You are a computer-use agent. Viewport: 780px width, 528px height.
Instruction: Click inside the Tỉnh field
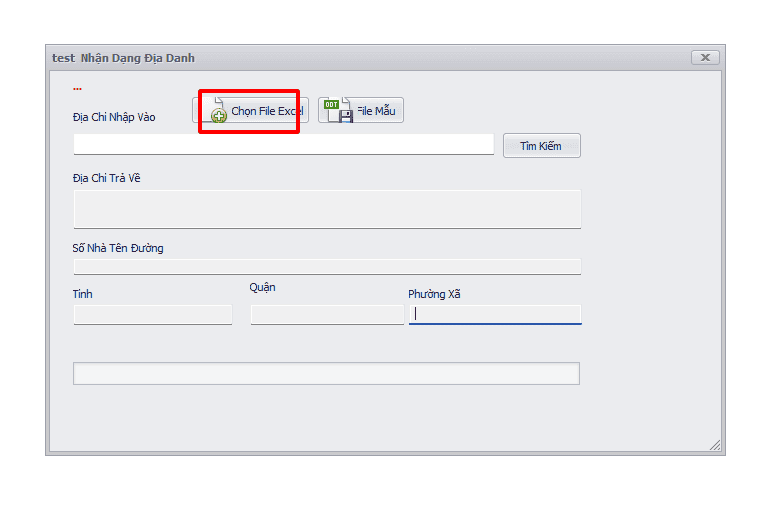tap(153, 315)
